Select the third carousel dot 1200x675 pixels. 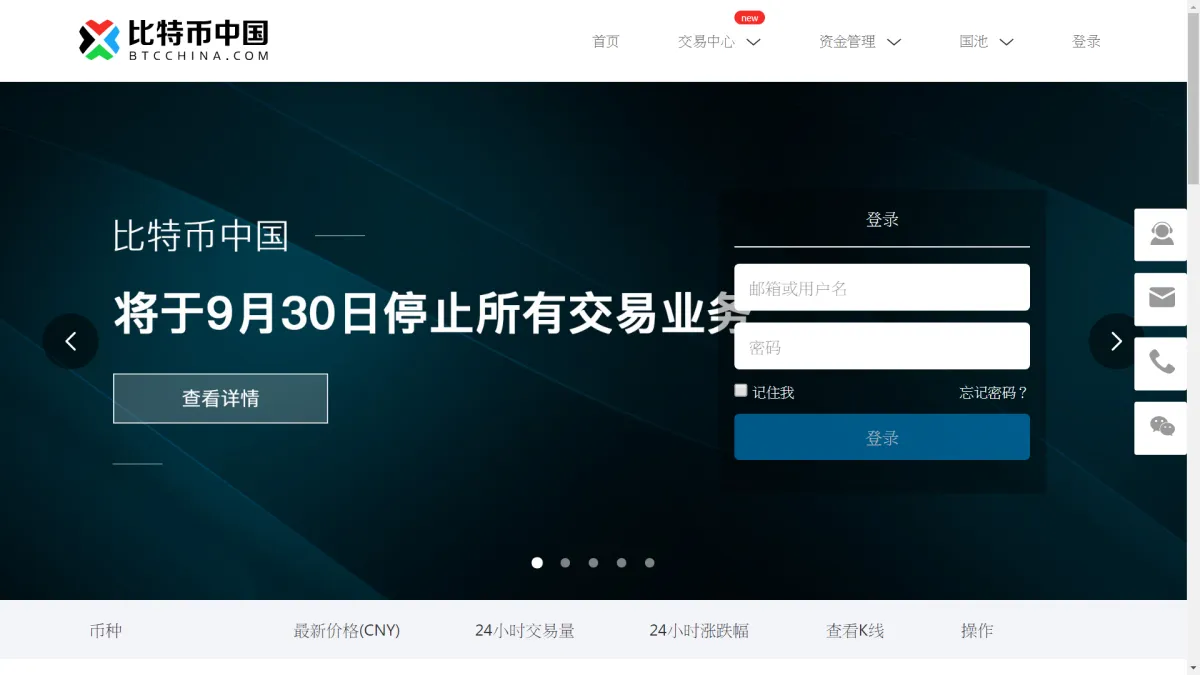point(593,563)
